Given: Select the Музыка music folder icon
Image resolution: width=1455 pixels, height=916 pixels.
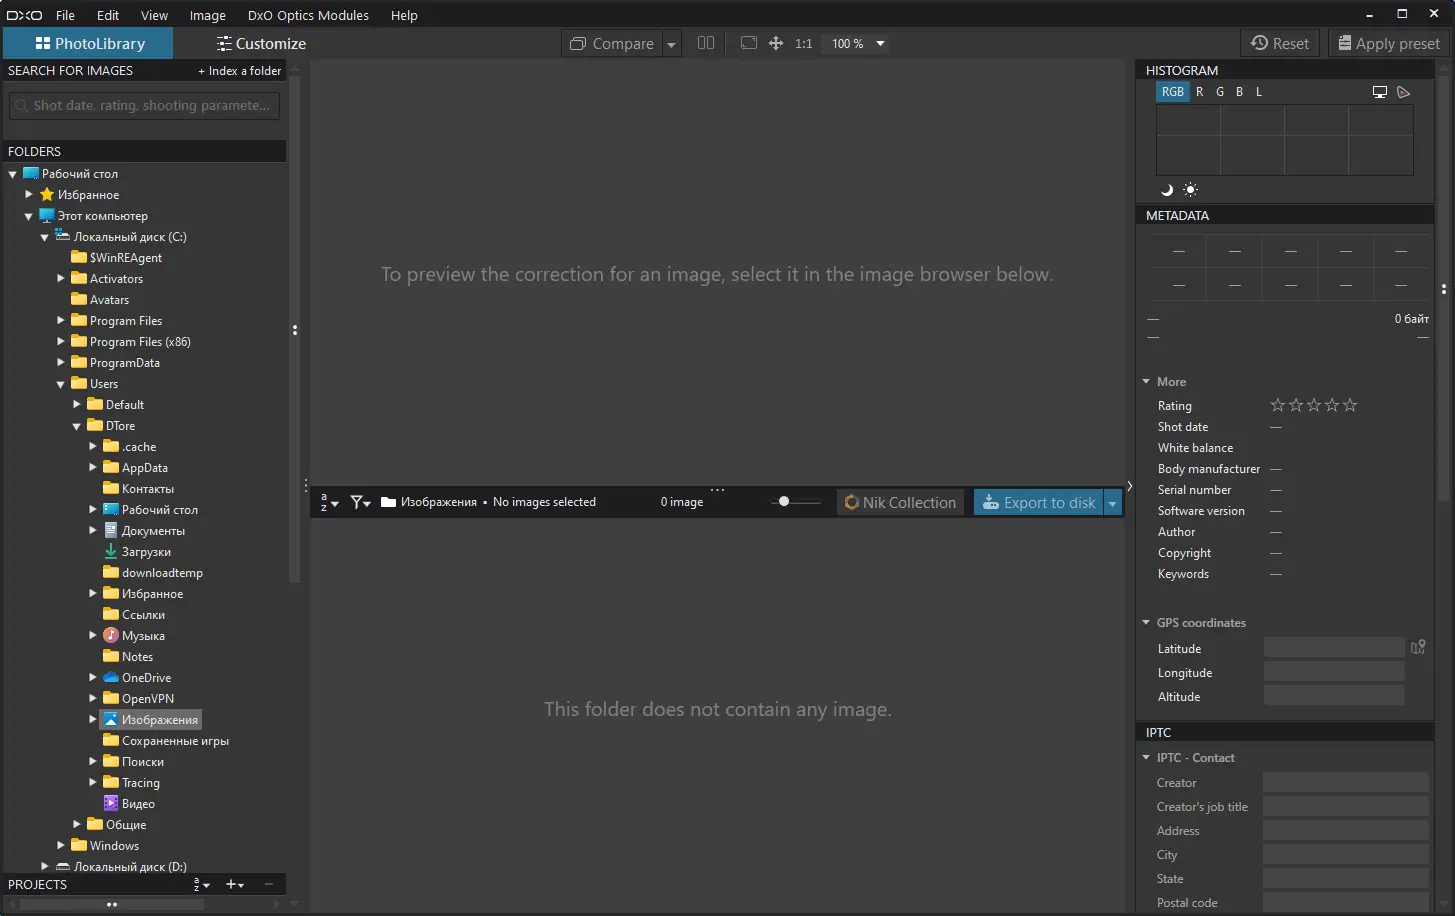Looking at the screenshot, I should 111,635.
